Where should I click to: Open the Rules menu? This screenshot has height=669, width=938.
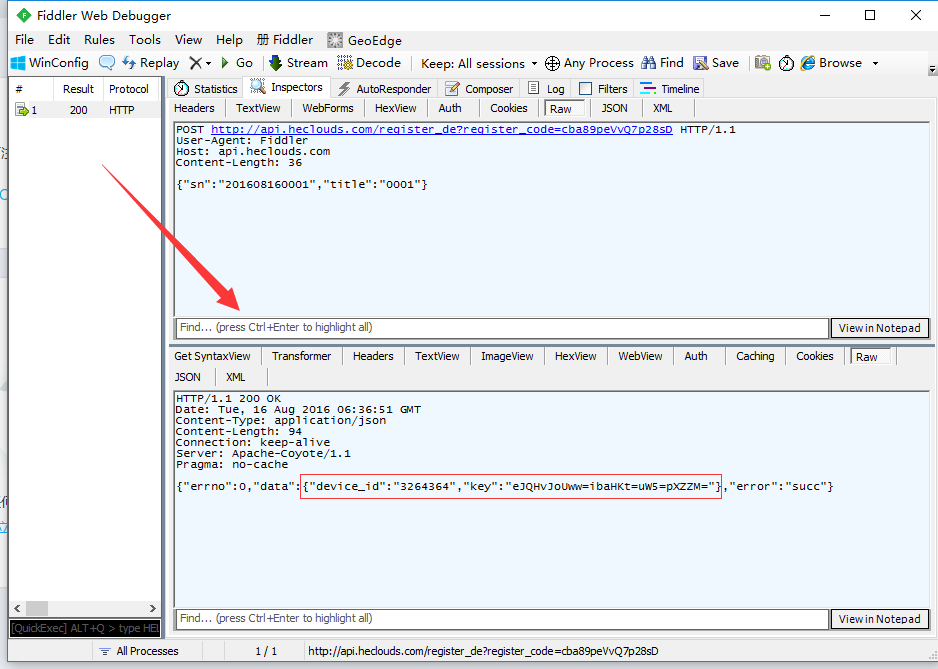(x=99, y=40)
